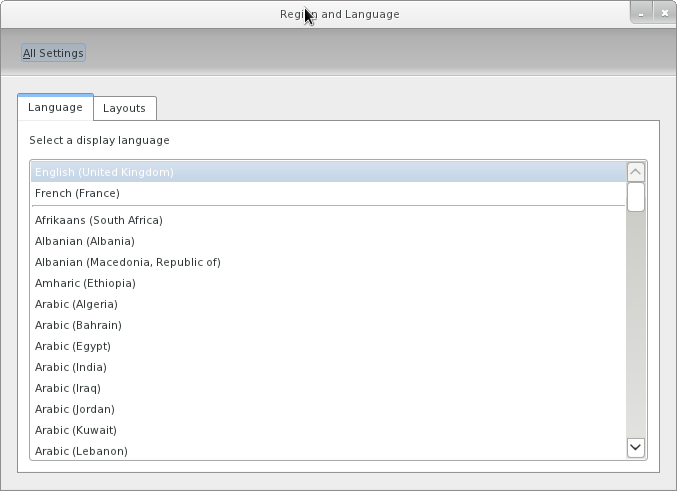Choose Arabic (India) language

coord(70,367)
